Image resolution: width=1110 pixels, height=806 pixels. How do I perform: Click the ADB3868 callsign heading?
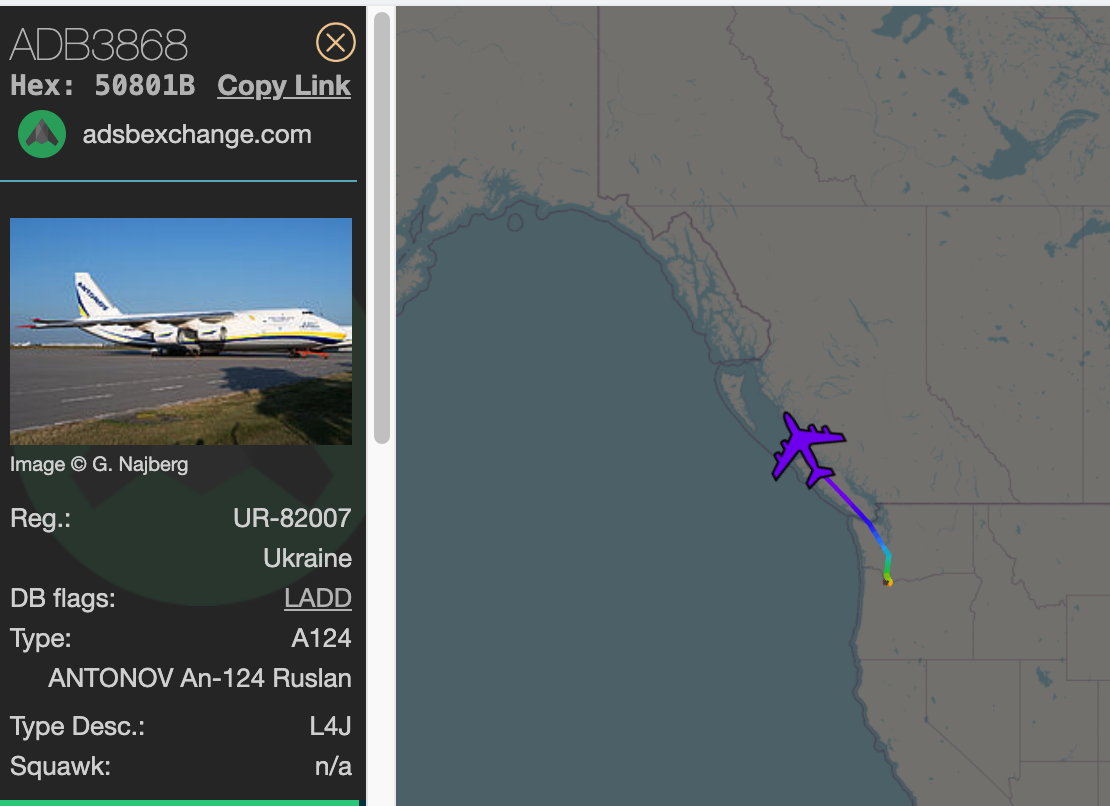99,44
